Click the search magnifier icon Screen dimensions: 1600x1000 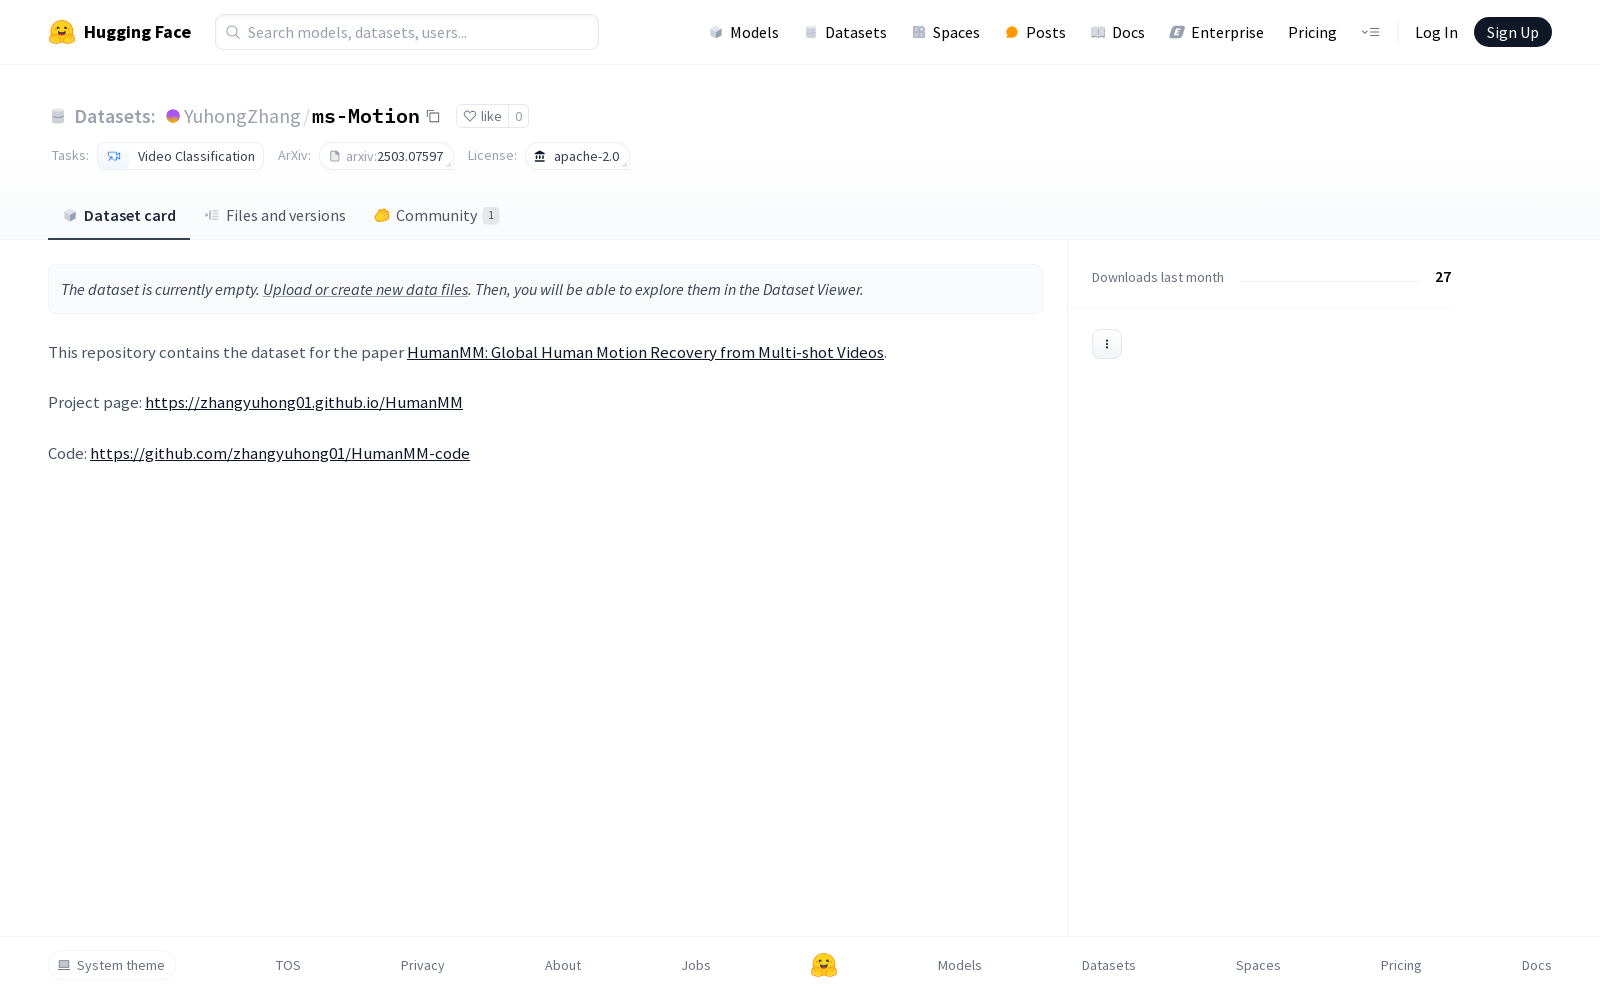pyautogui.click(x=233, y=32)
